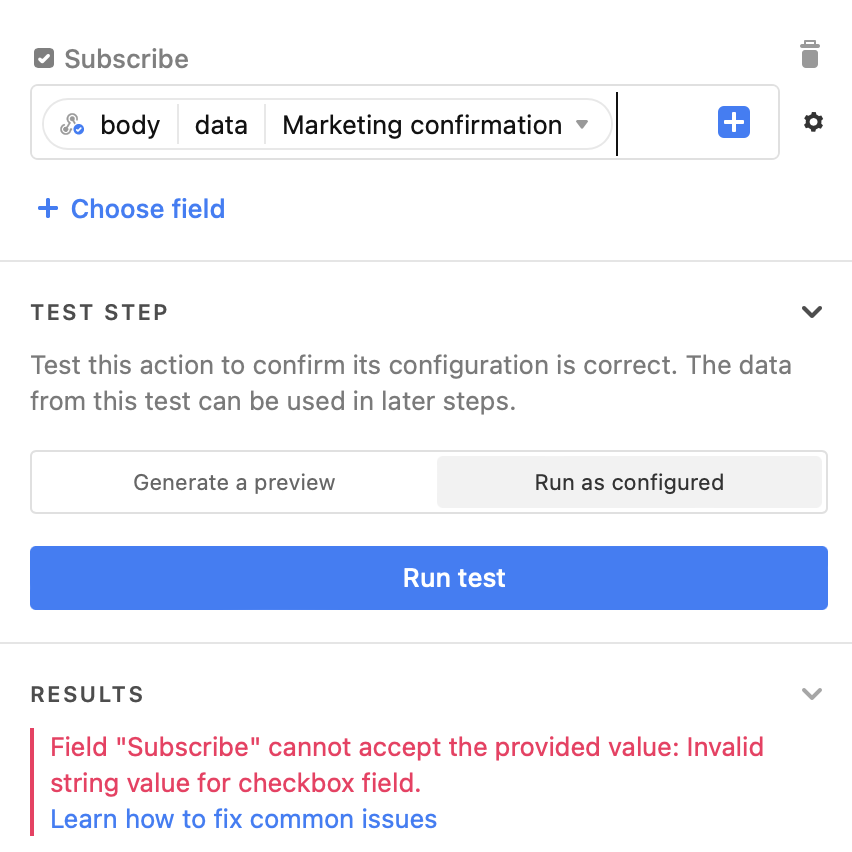Click the Subscribe checkbox field-type icon
Screen dimensions: 852x852
tap(44, 58)
